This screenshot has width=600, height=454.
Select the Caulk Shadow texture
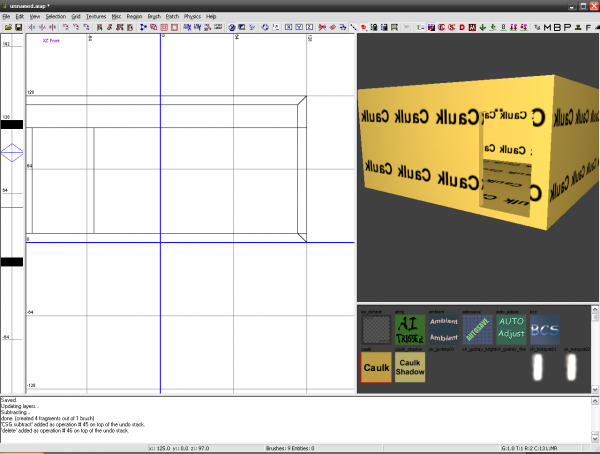pyautogui.click(x=410, y=367)
